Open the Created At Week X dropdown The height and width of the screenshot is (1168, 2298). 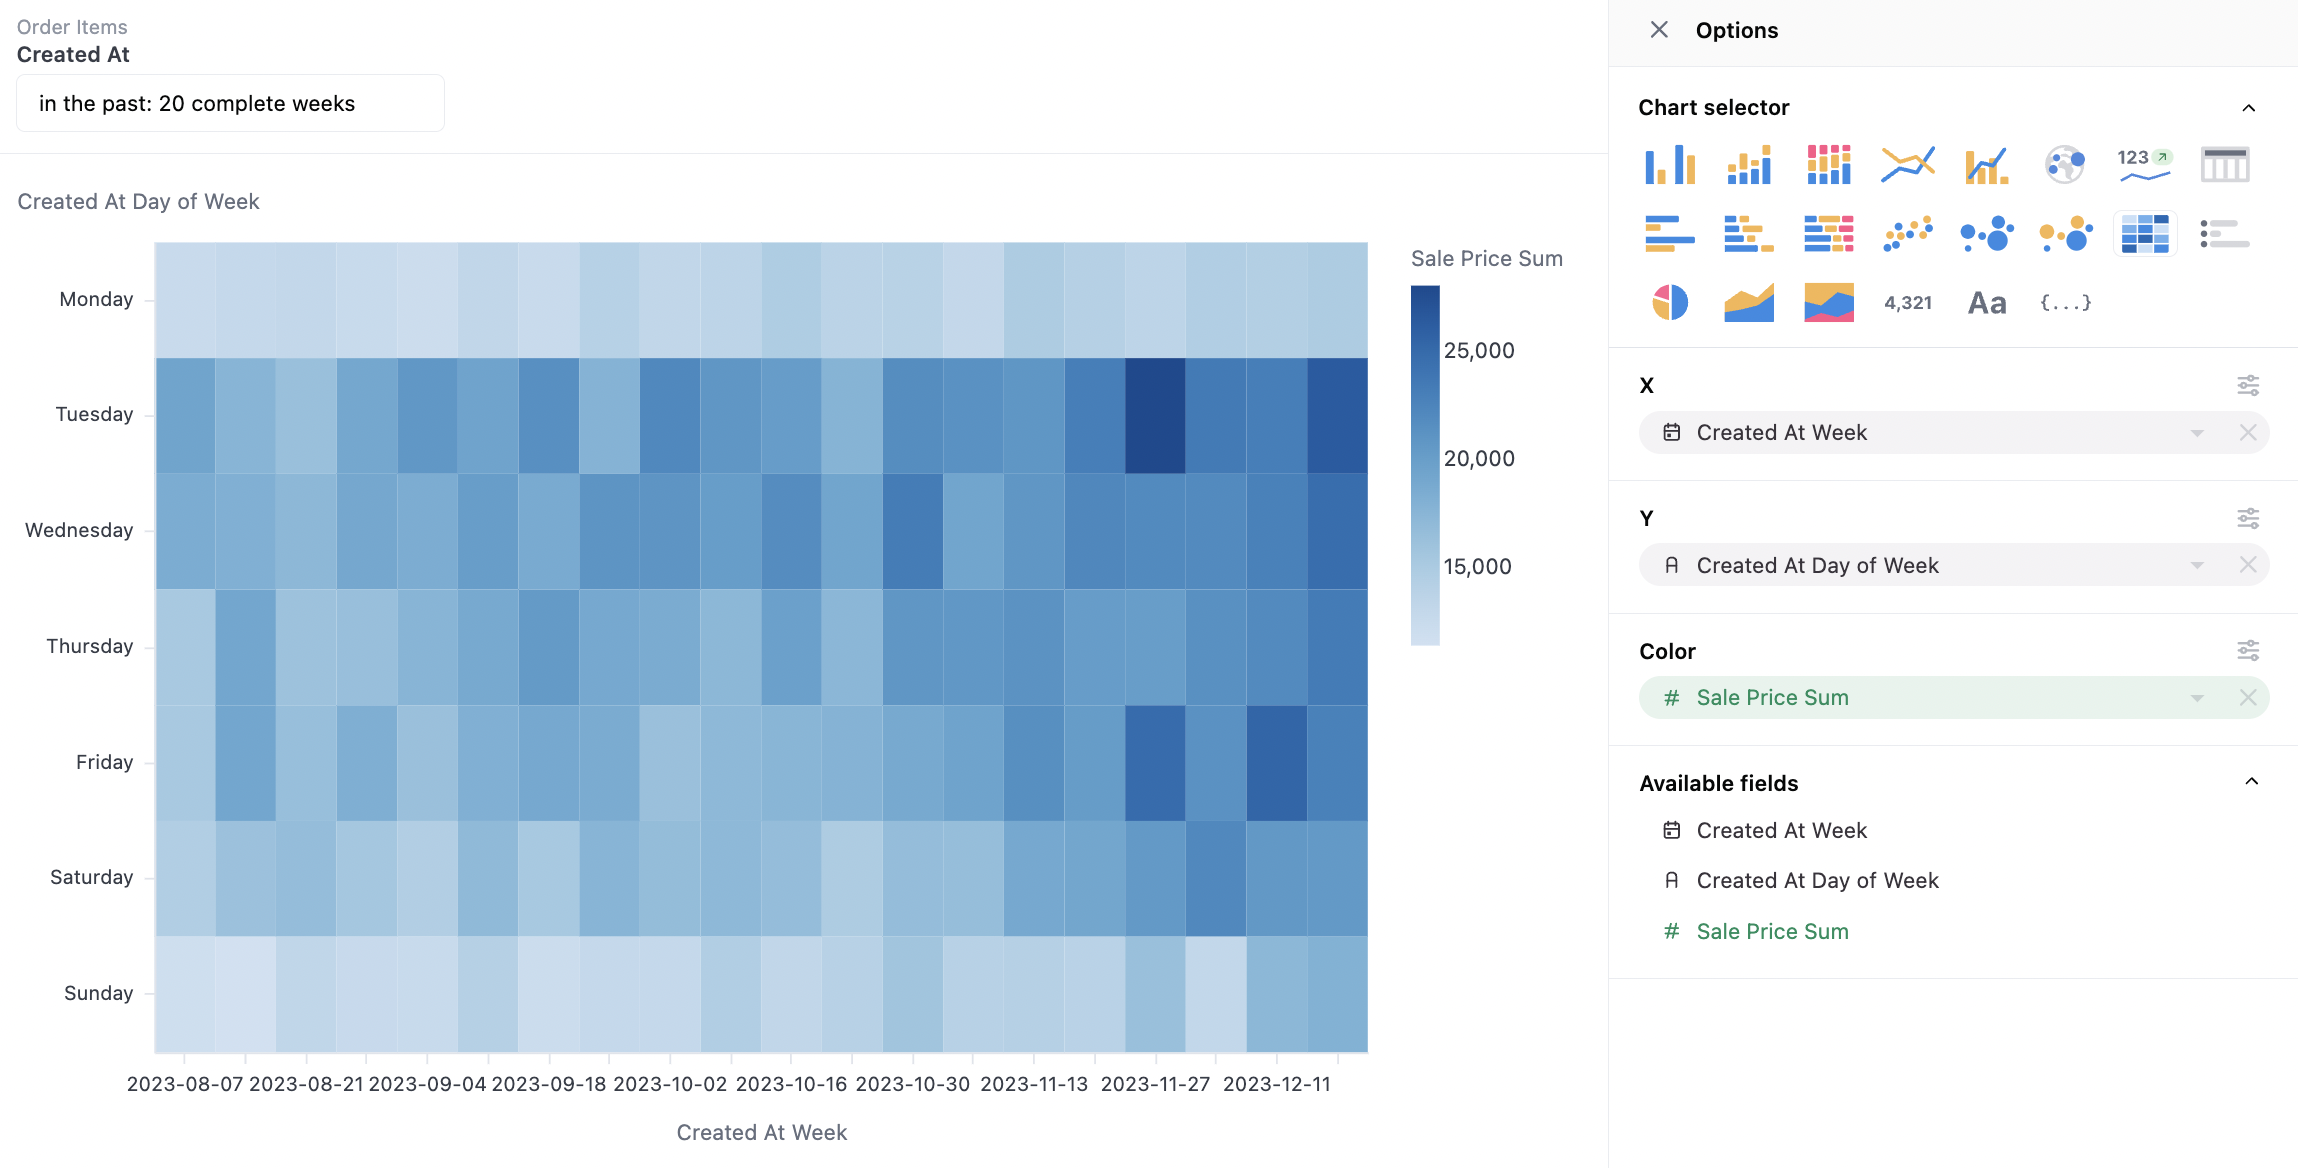[2197, 433]
